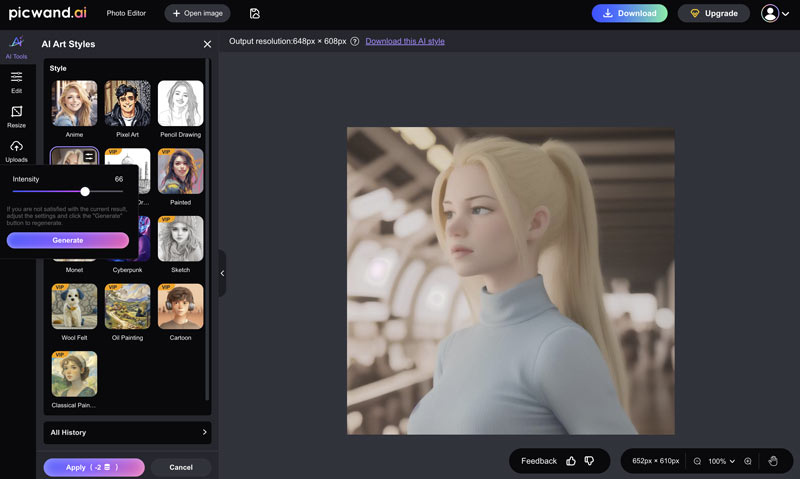Open the AI Tools sidebar panel

point(16,47)
